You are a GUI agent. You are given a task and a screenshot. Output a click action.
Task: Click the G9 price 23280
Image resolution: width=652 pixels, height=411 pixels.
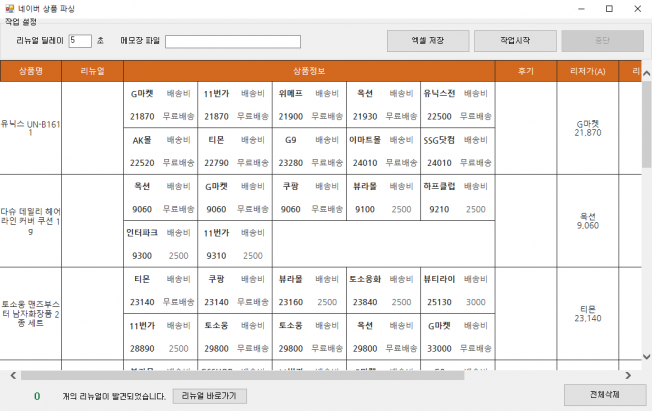pos(291,163)
